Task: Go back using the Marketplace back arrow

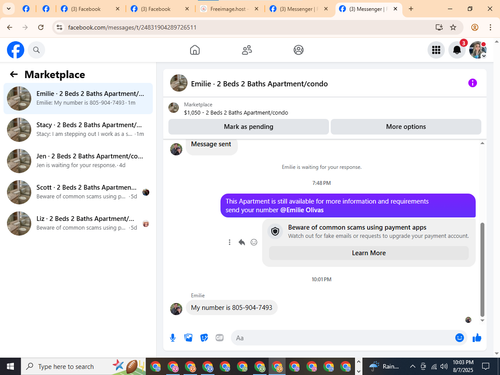Action: [x=14, y=74]
